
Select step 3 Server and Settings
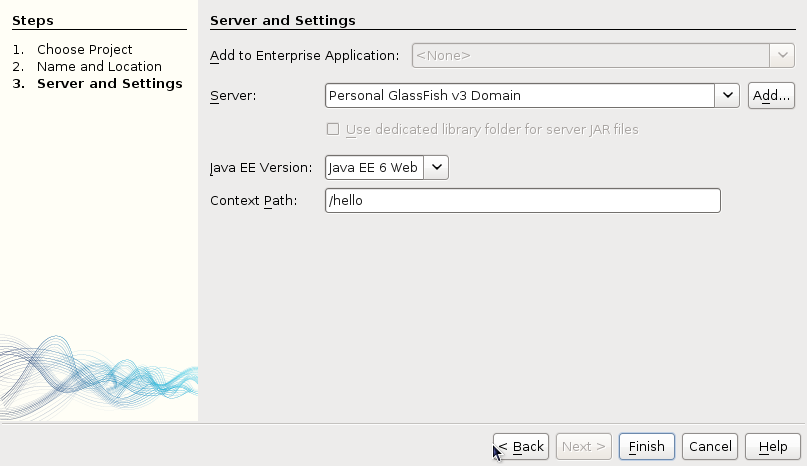[110, 83]
